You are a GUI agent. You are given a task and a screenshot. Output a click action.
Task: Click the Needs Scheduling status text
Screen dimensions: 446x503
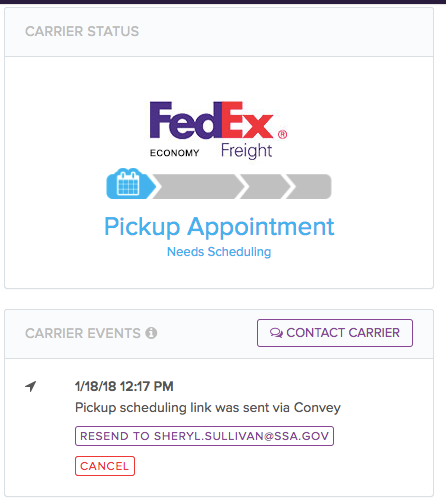click(219, 252)
